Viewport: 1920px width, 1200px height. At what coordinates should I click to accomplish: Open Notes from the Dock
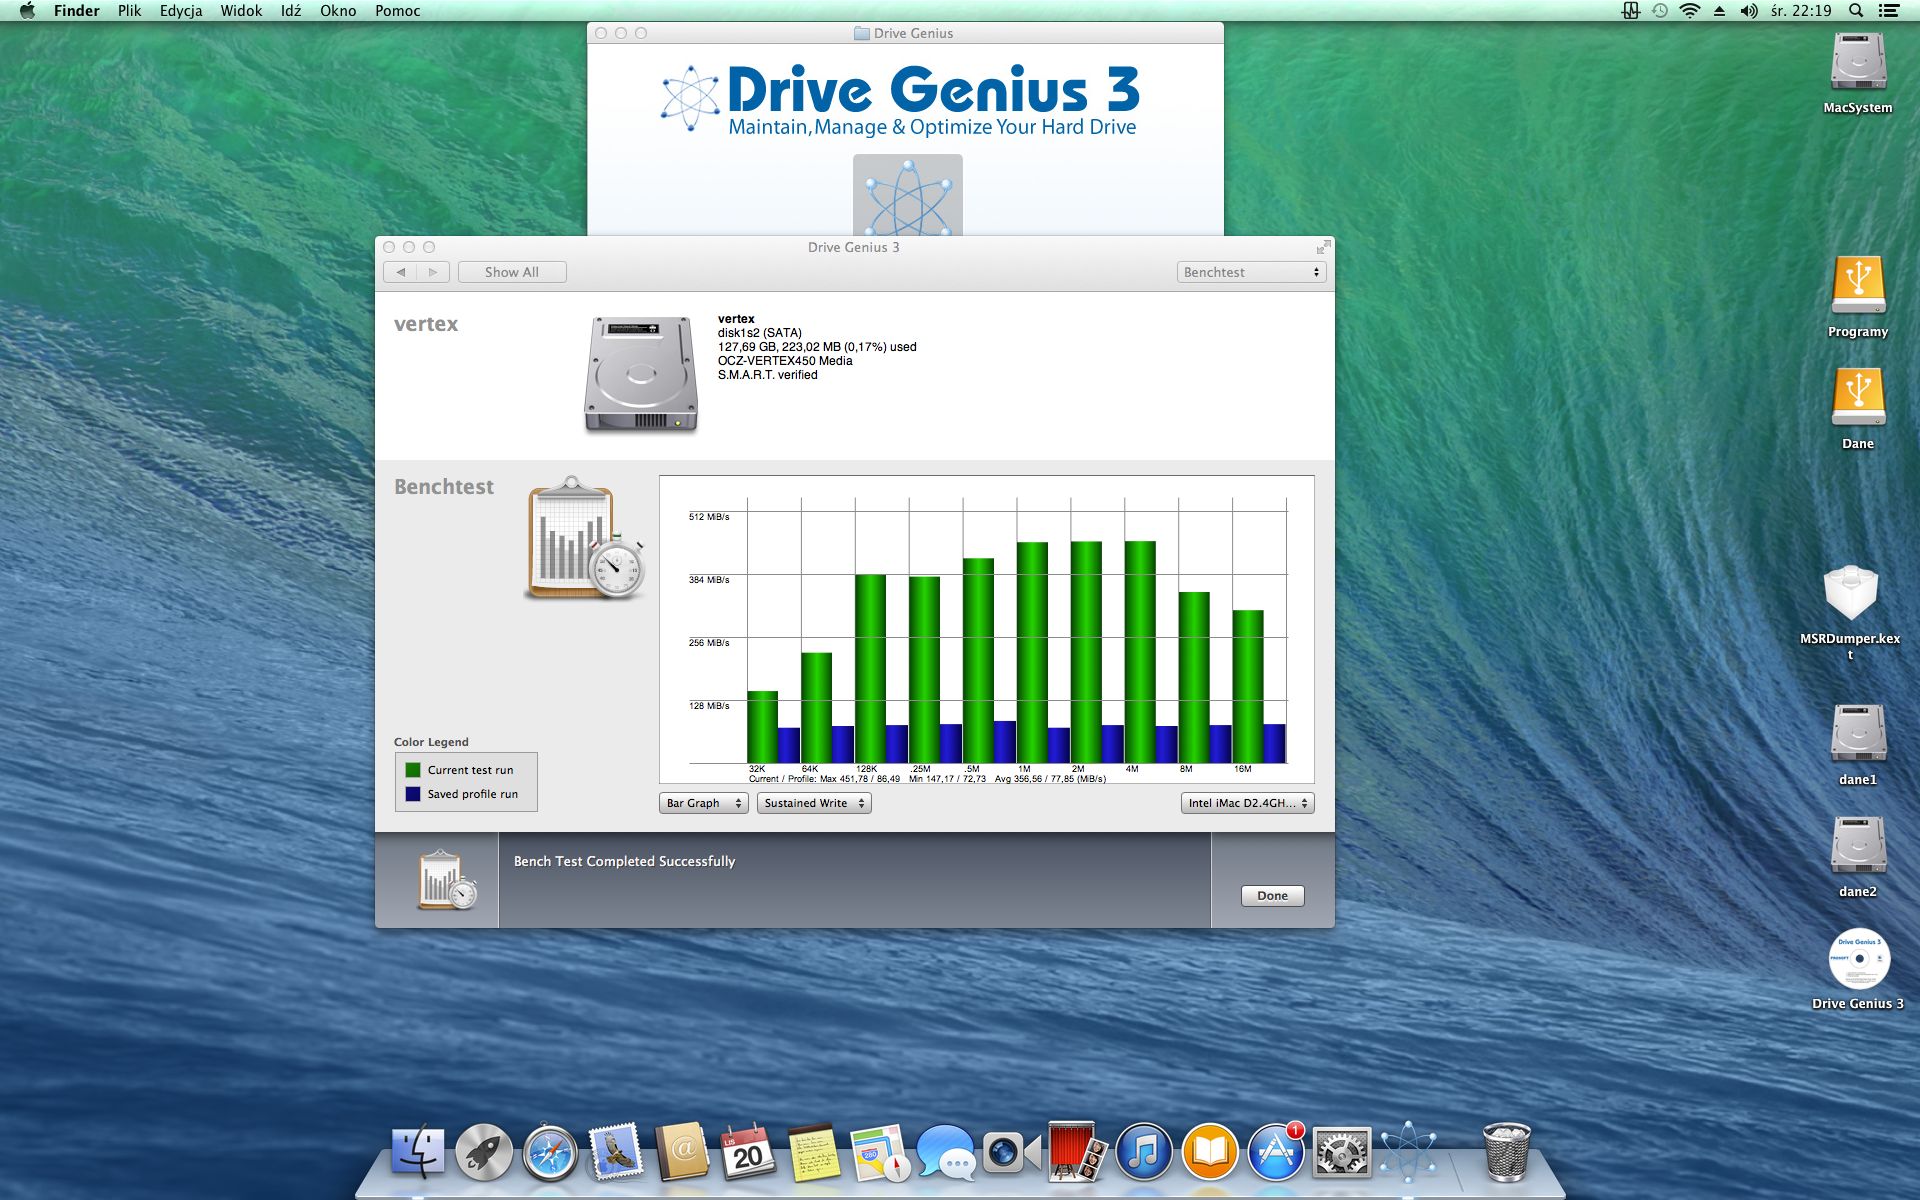813,1152
